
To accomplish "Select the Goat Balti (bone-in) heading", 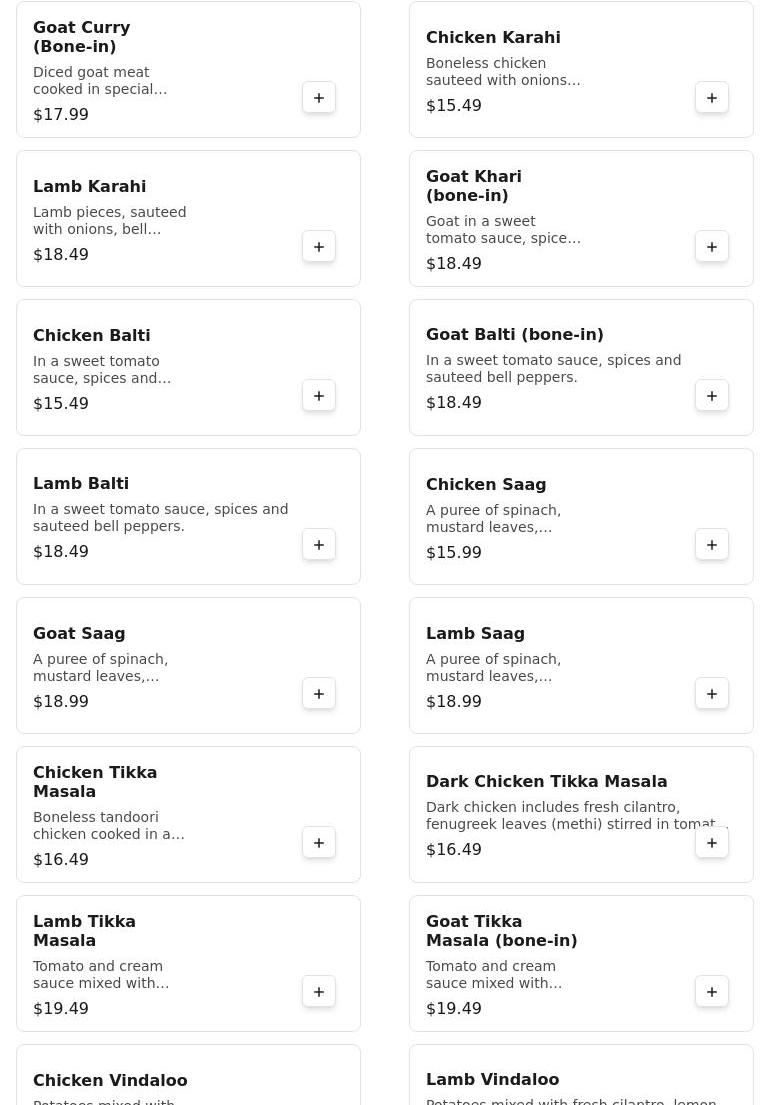I will coord(514,335).
